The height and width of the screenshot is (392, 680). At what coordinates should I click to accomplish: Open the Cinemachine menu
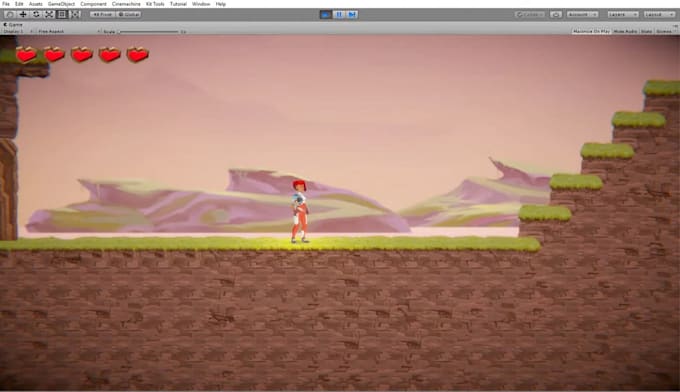click(x=126, y=4)
